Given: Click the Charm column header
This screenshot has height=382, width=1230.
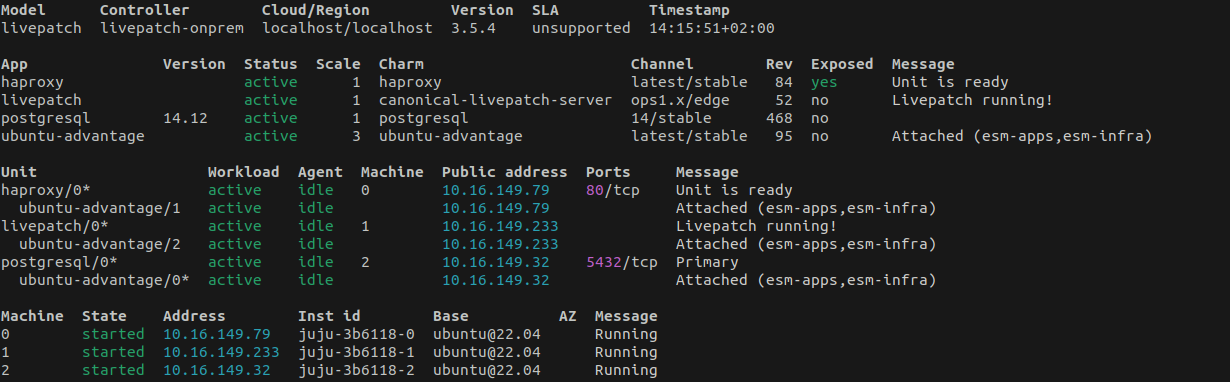Looking at the screenshot, I should click(x=401, y=64).
